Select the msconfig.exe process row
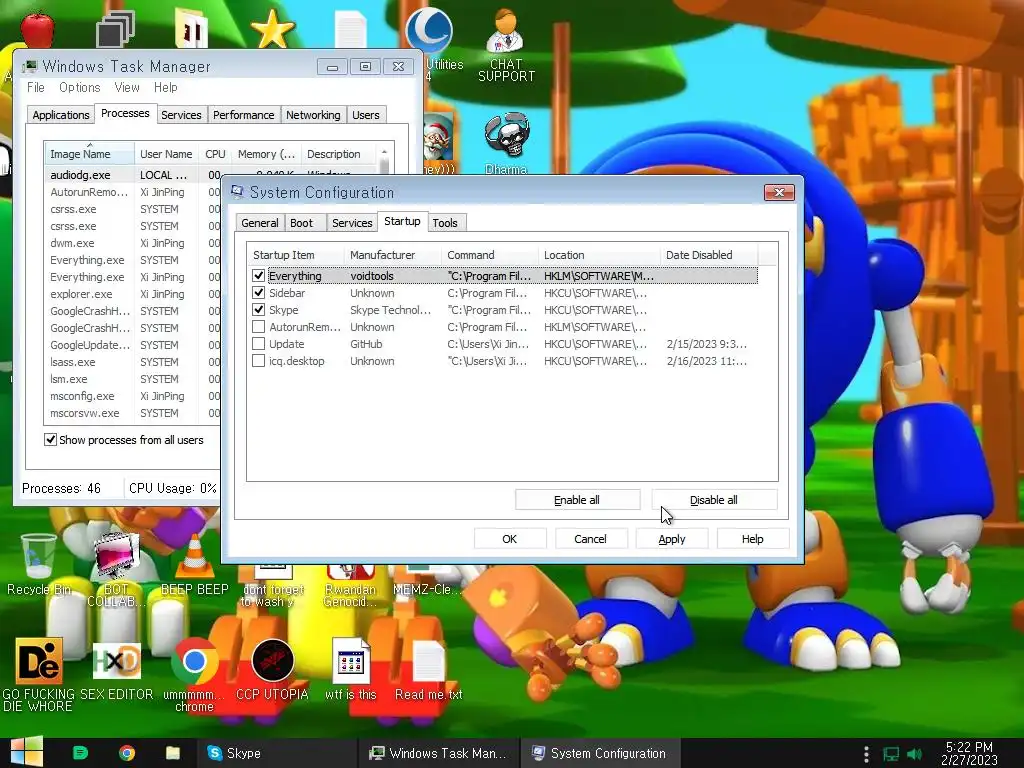1024x768 pixels. pyautogui.click(x=133, y=396)
